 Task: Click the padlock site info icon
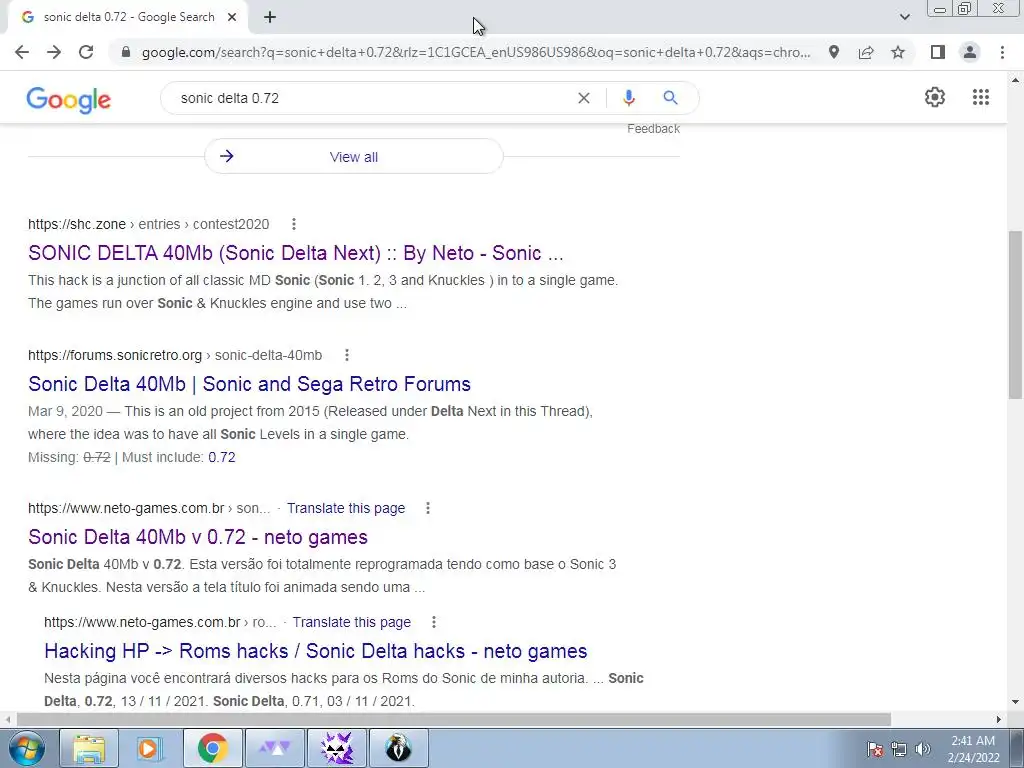(126, 52)
